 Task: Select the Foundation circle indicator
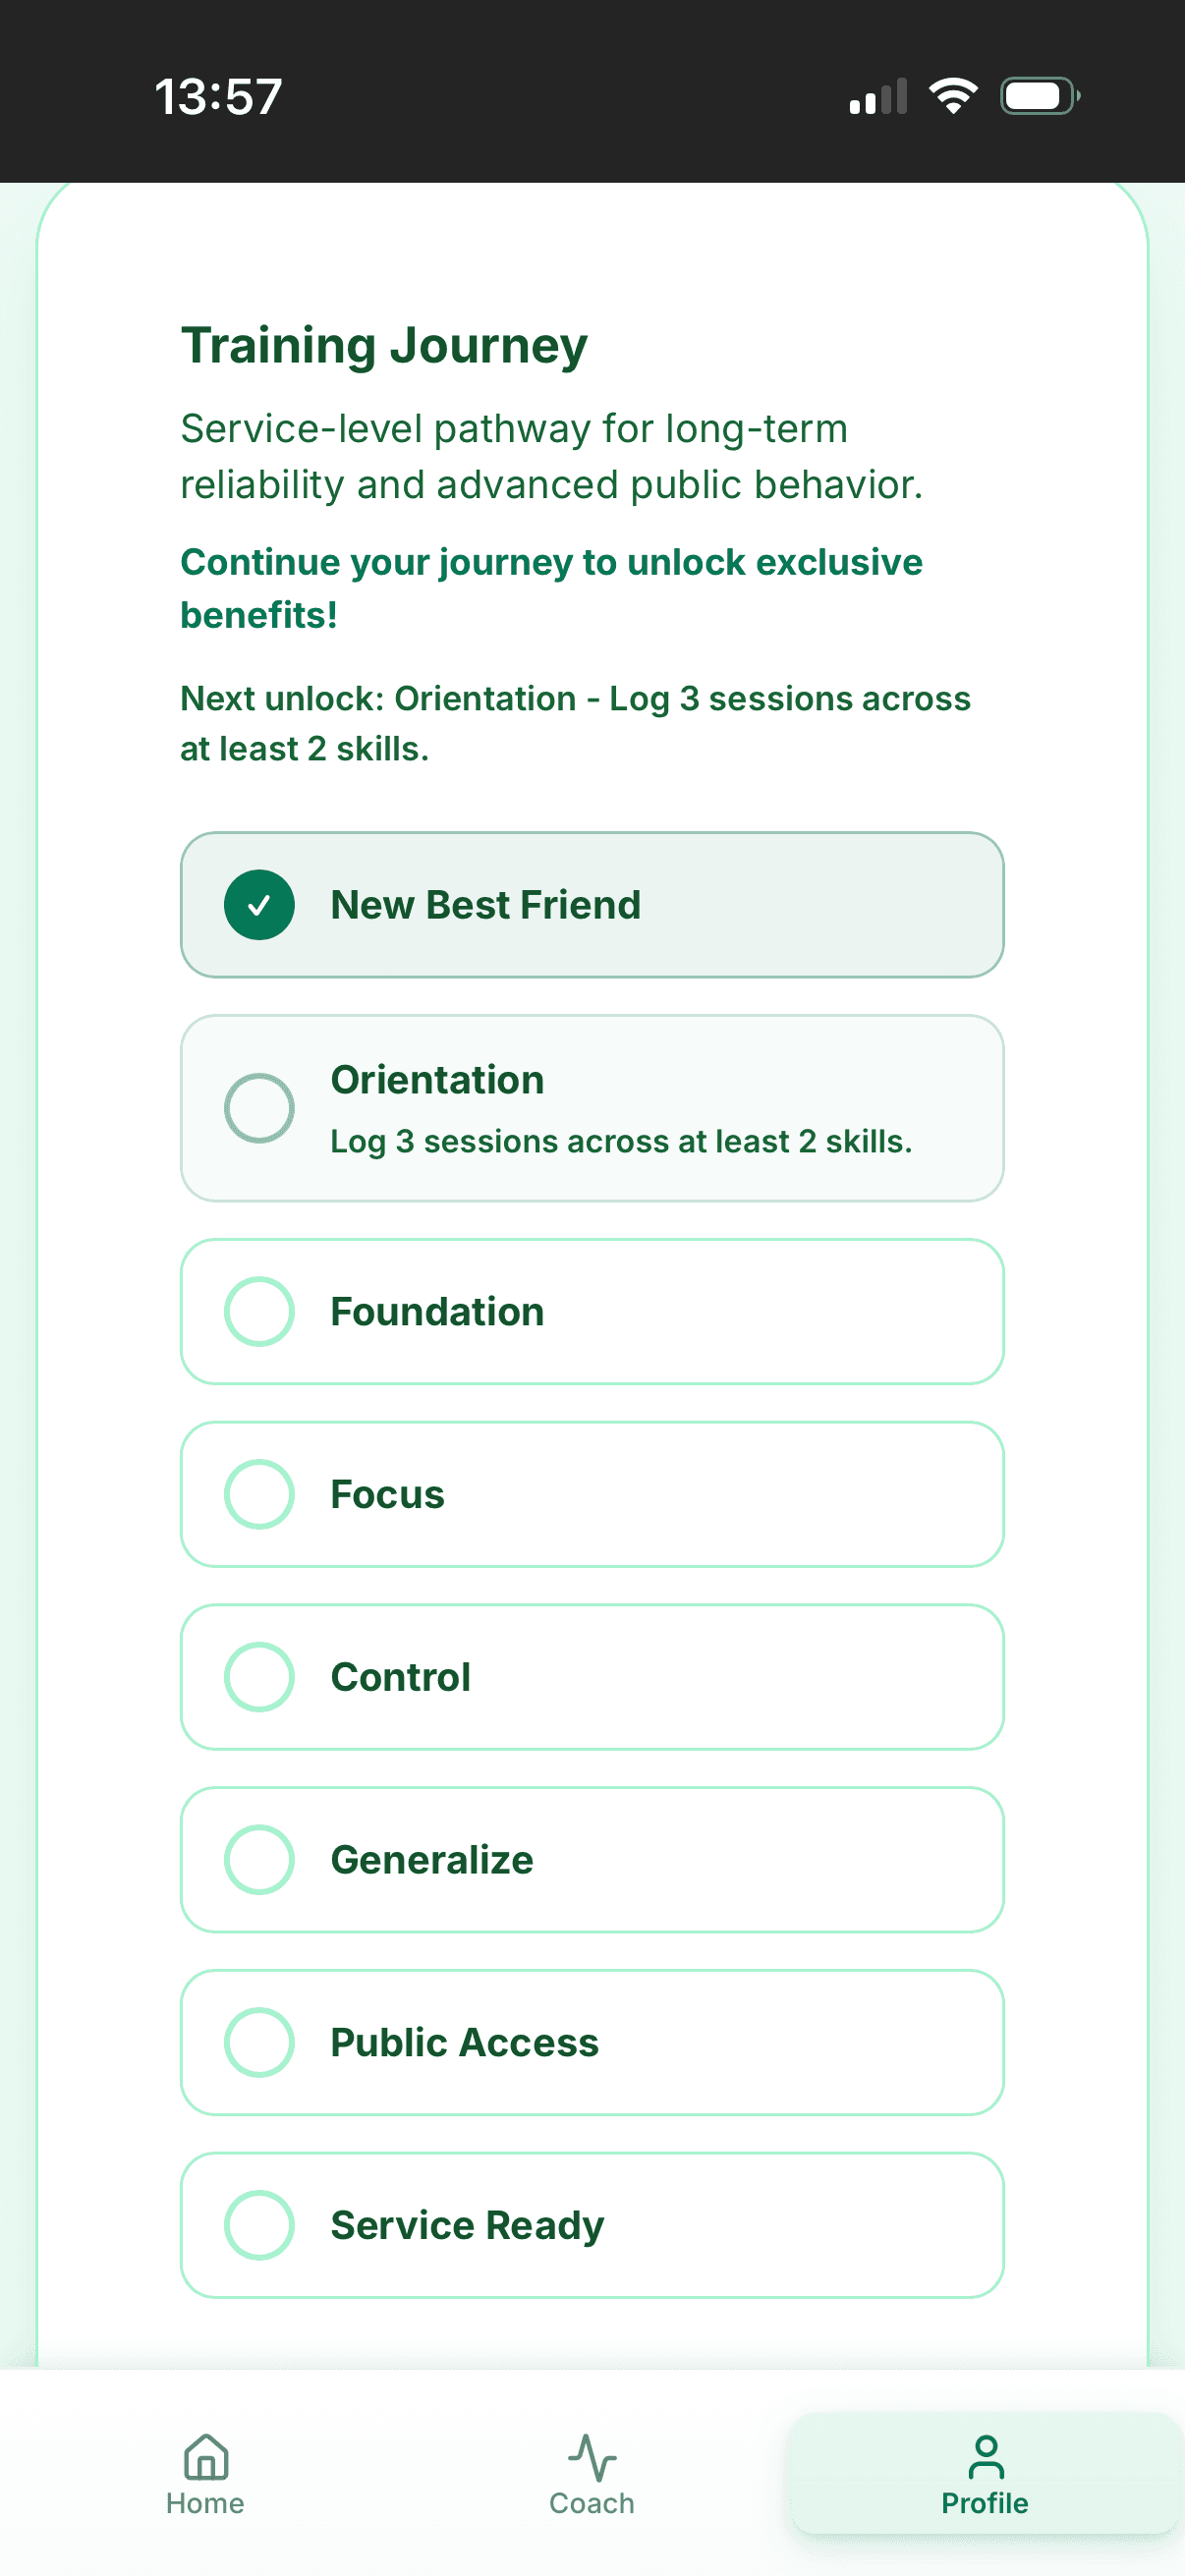click(259, 1311)
